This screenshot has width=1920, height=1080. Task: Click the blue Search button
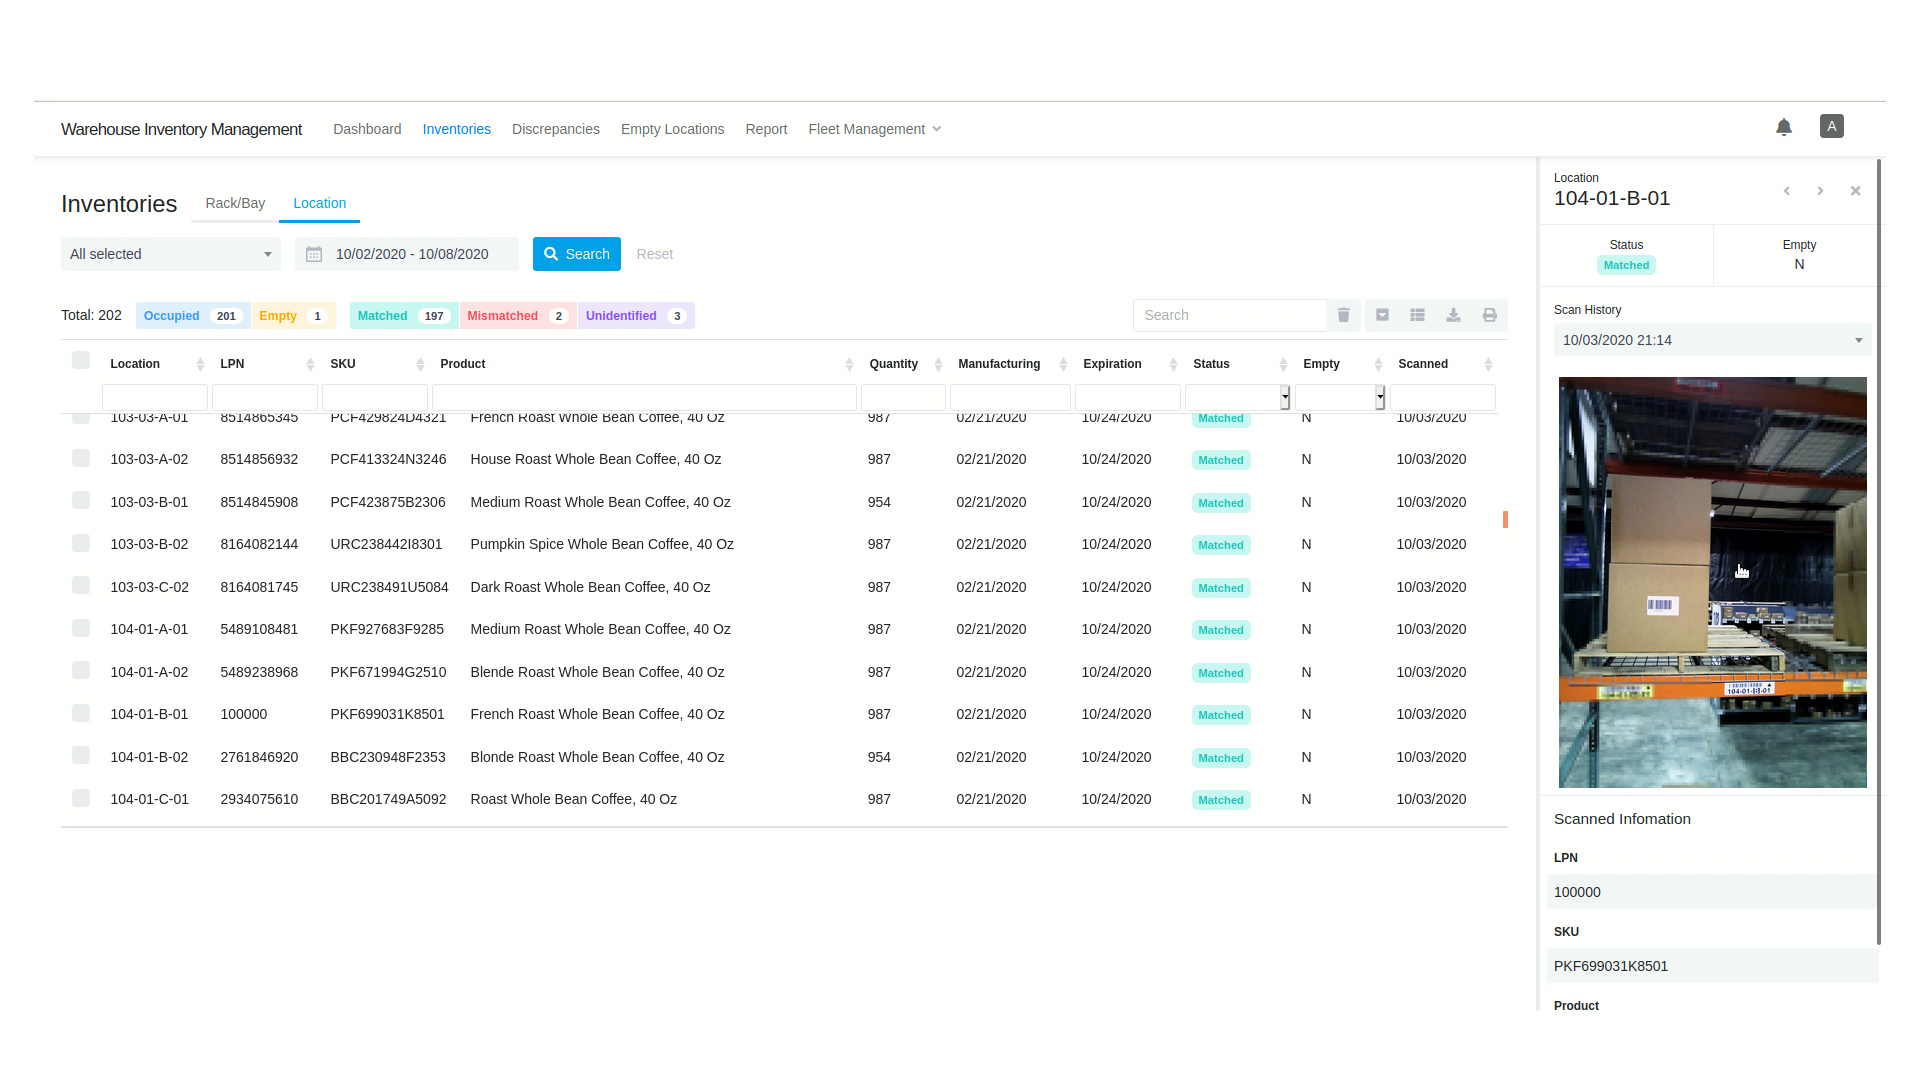[576, 254]
